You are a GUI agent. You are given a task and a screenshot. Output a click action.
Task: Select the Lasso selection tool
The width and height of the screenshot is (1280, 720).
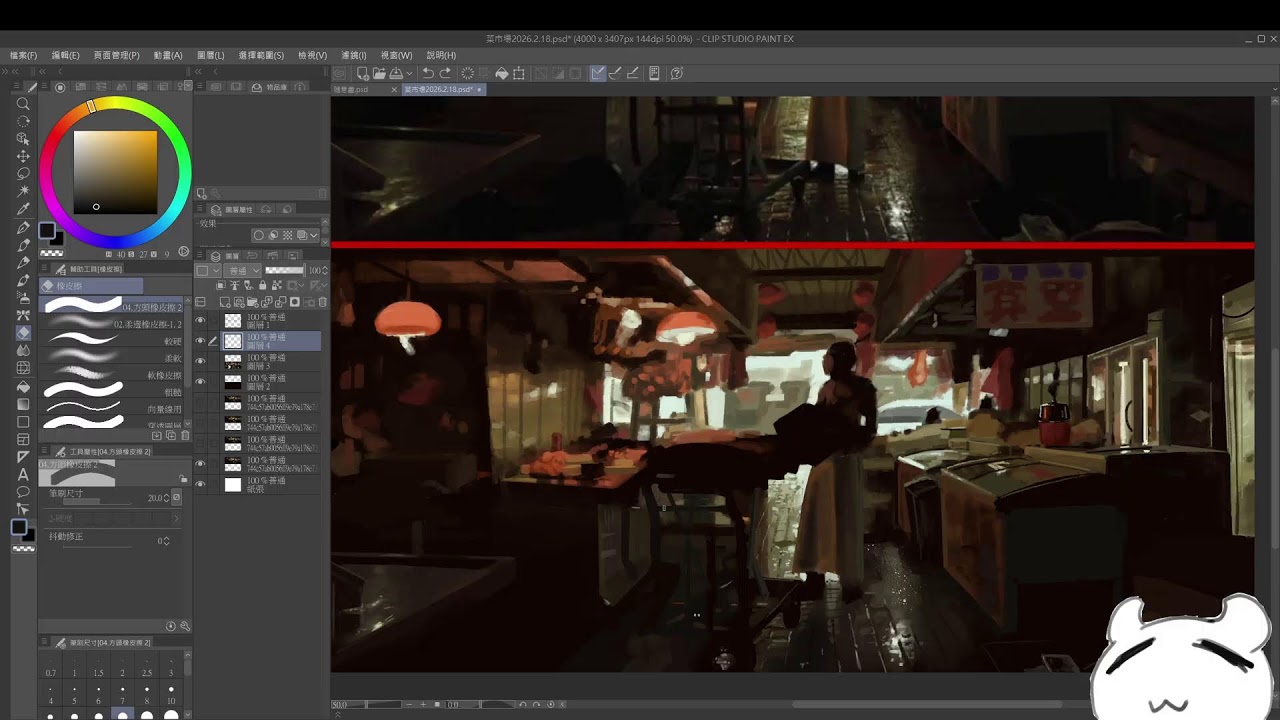pyautogui.click(x=23, y=173)
